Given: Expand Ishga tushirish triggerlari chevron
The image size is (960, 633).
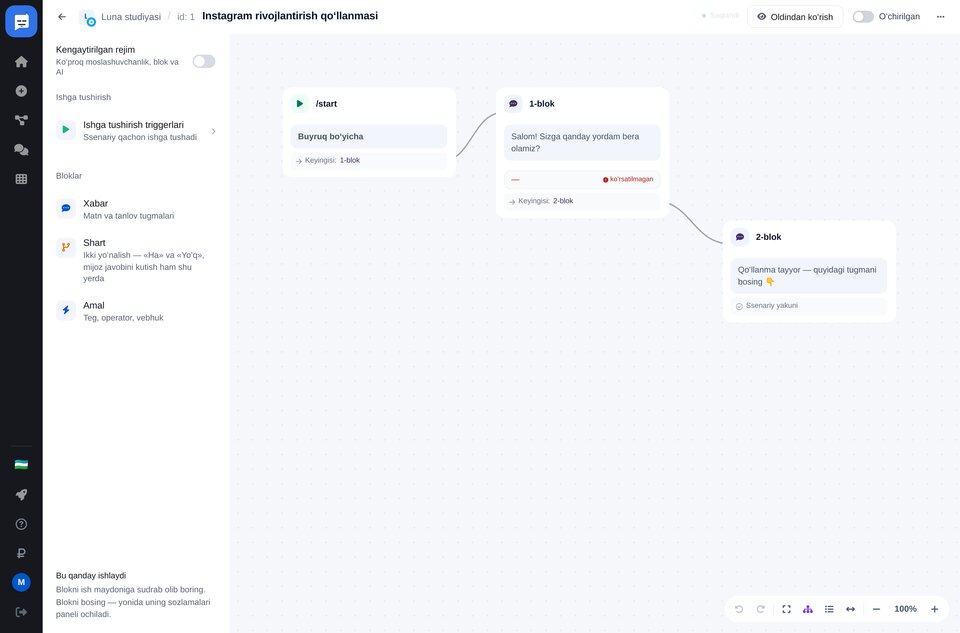Looking at the screenshot, I should coord(213,131).
